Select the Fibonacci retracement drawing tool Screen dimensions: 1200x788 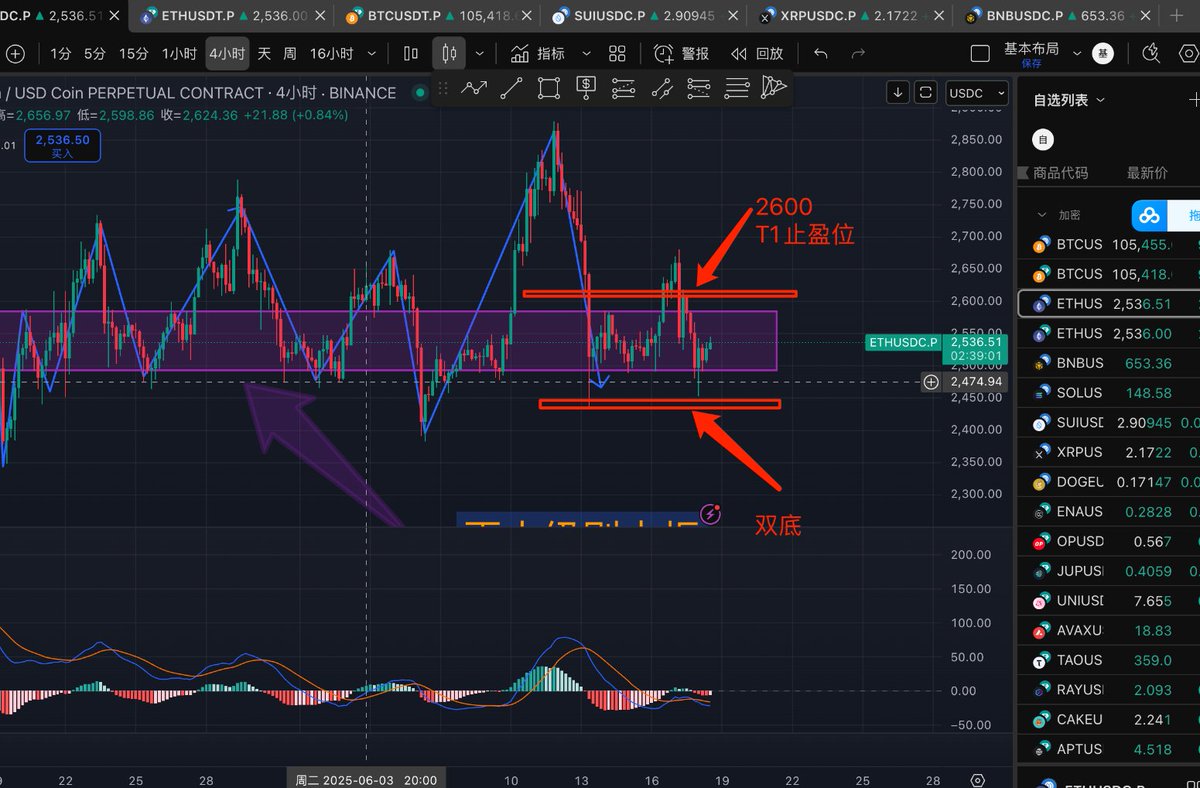point(623,88)
